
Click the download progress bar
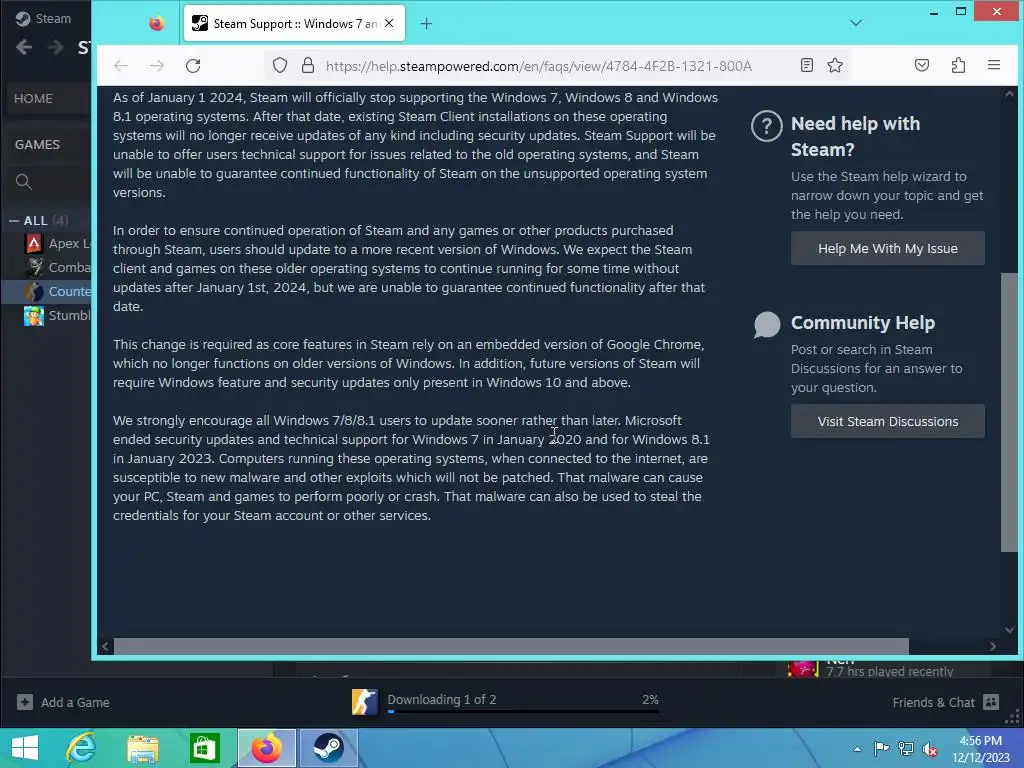pyautogui.click(x=522, y=711)
